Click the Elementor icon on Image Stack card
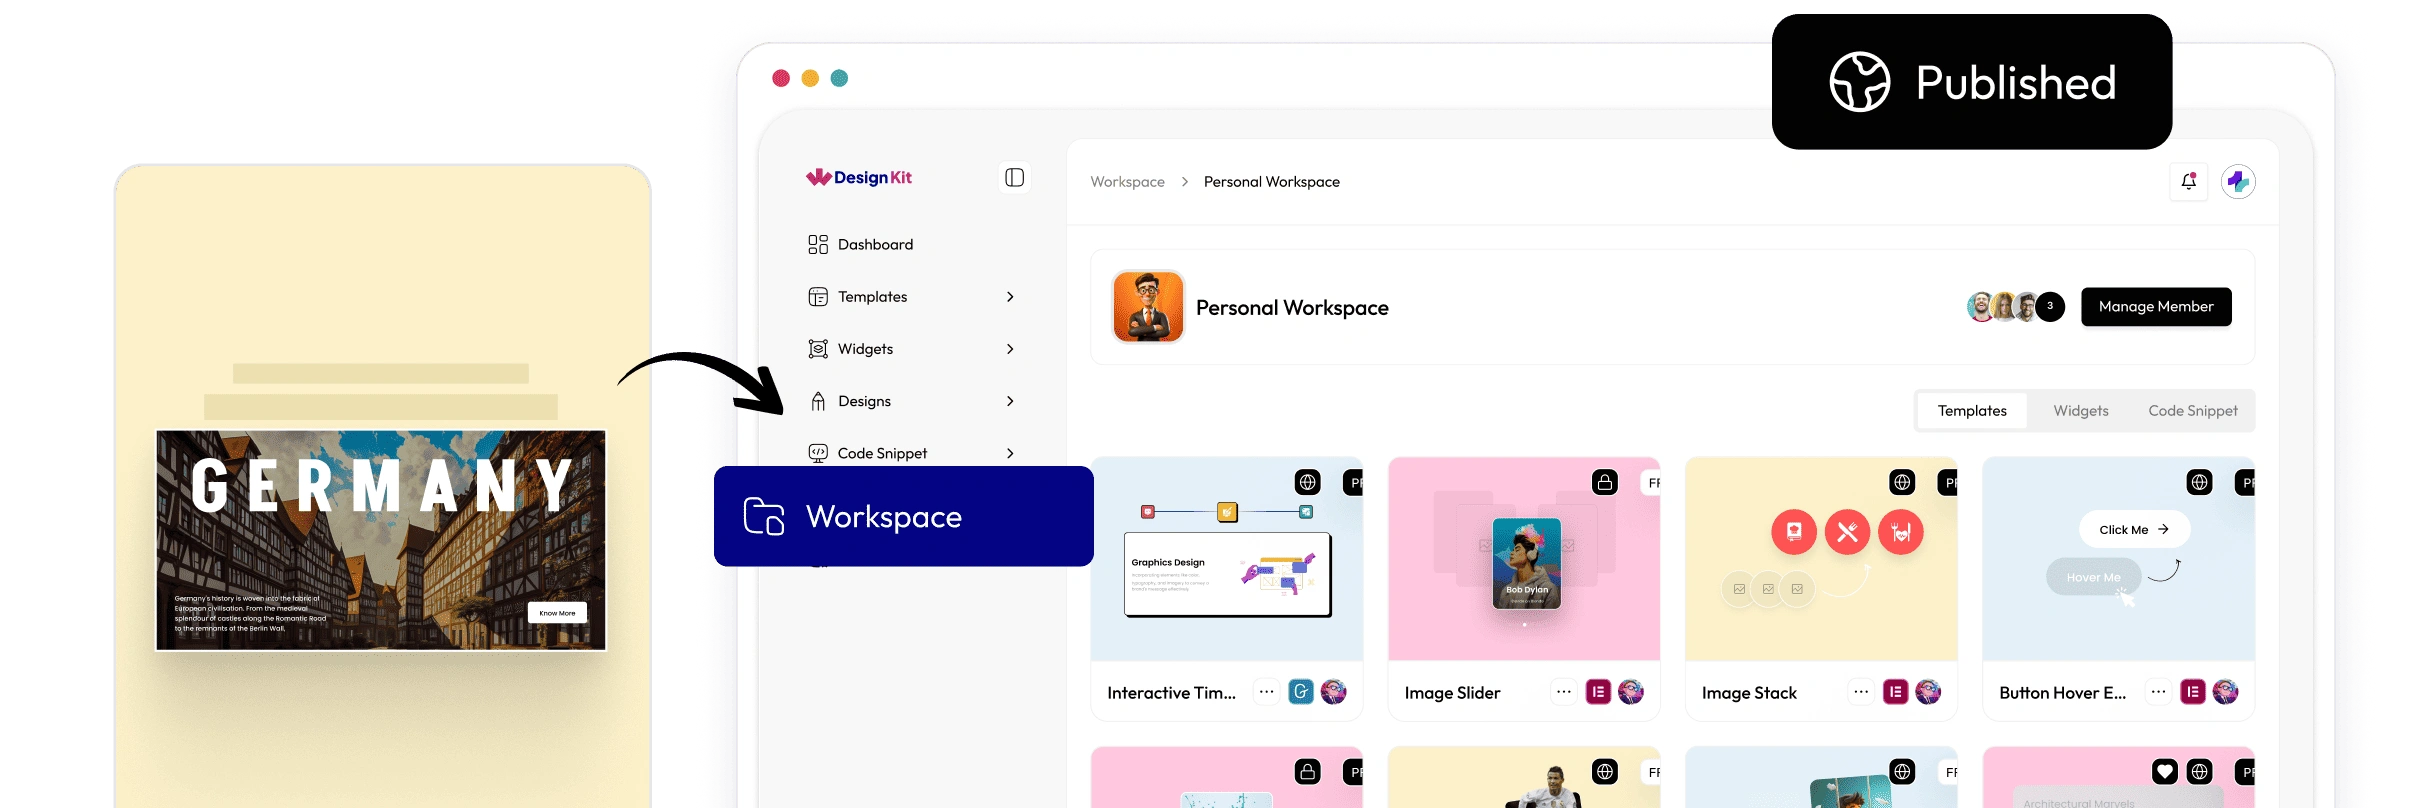The image size is (2432, 808). (1895, 692)
